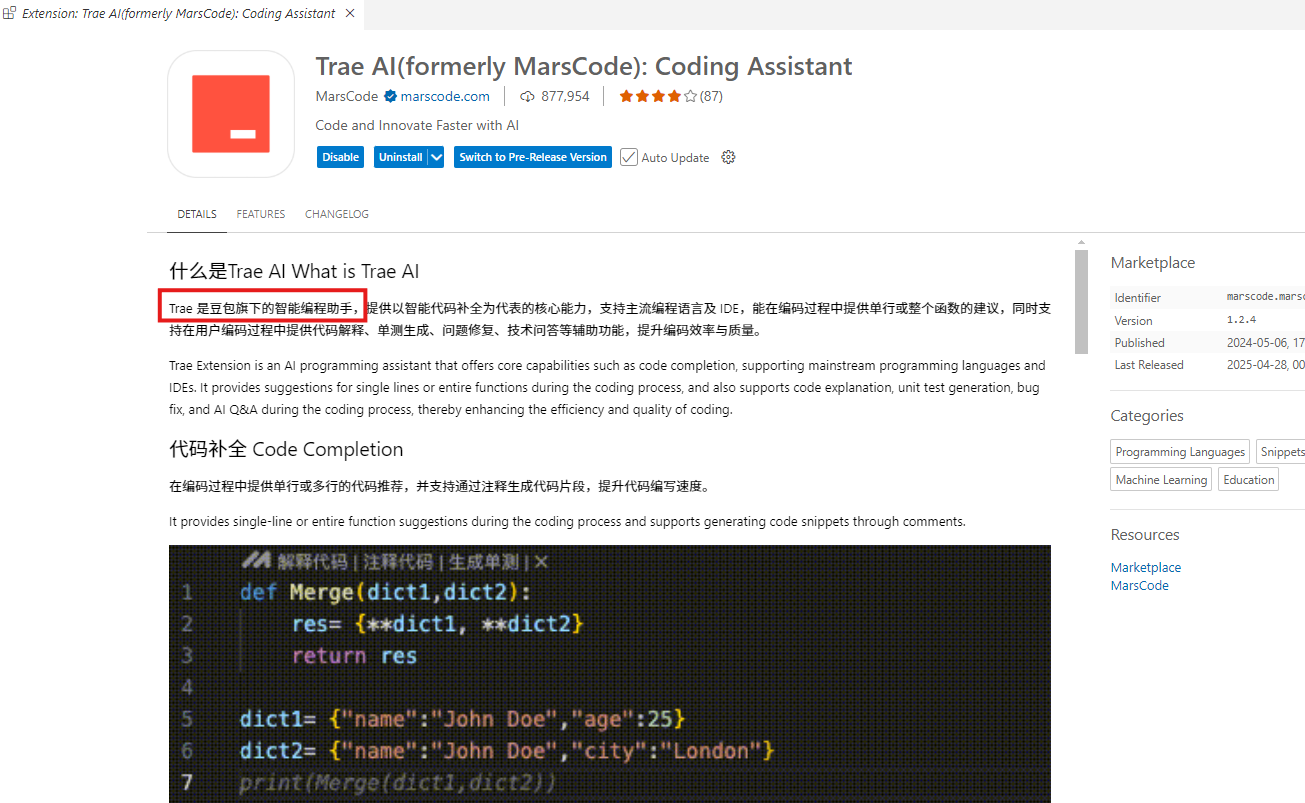Select the DETAILS tab

click(197, 214)
